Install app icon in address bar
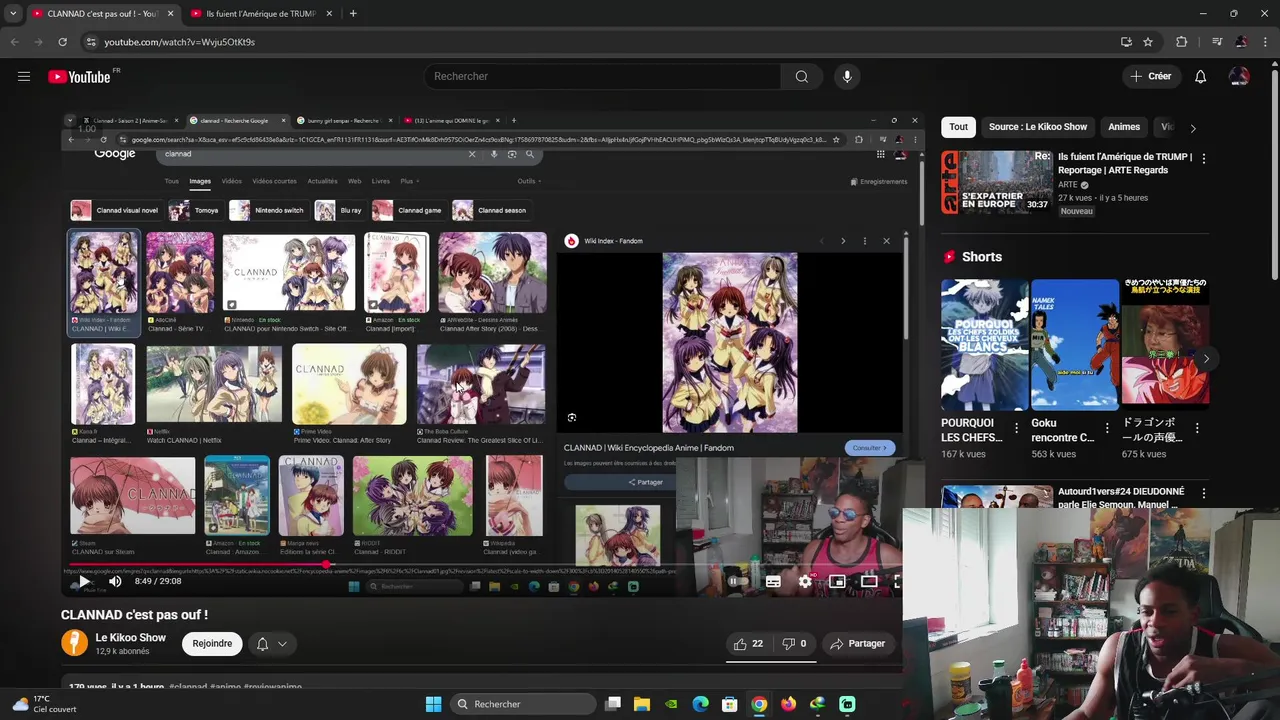Image resolution: width=1280 pixels, height=720 pixels. click(1126, 42)
